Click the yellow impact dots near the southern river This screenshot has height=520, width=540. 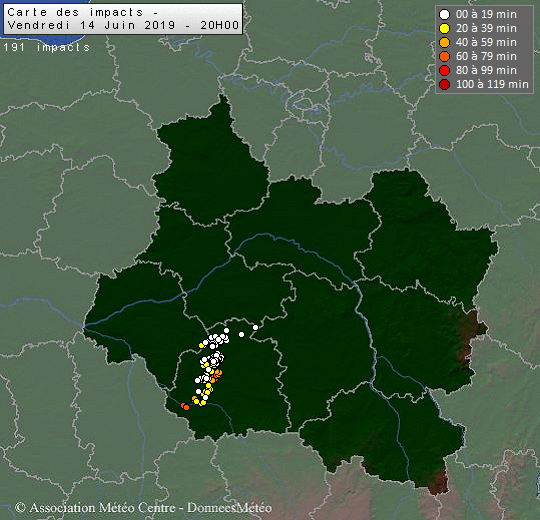coord(199,401)
